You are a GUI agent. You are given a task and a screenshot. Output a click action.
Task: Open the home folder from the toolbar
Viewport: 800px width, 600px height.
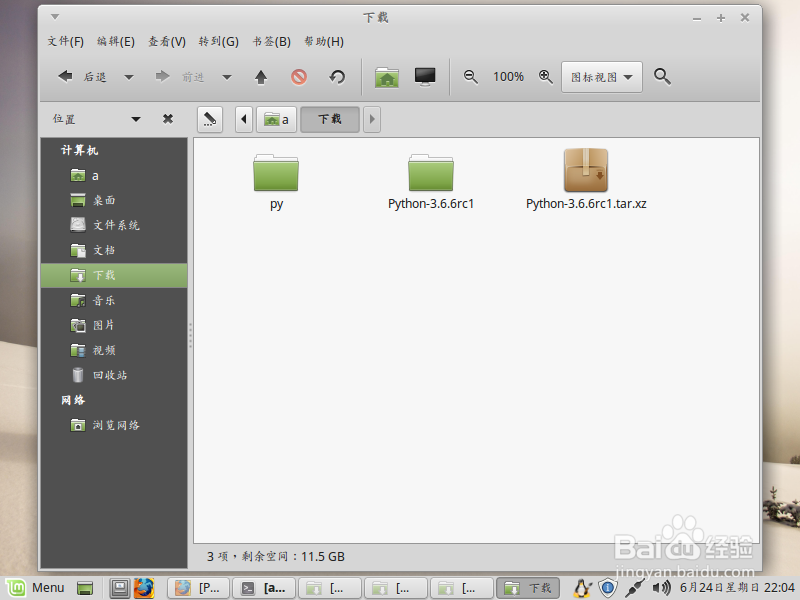click(386, 76)
